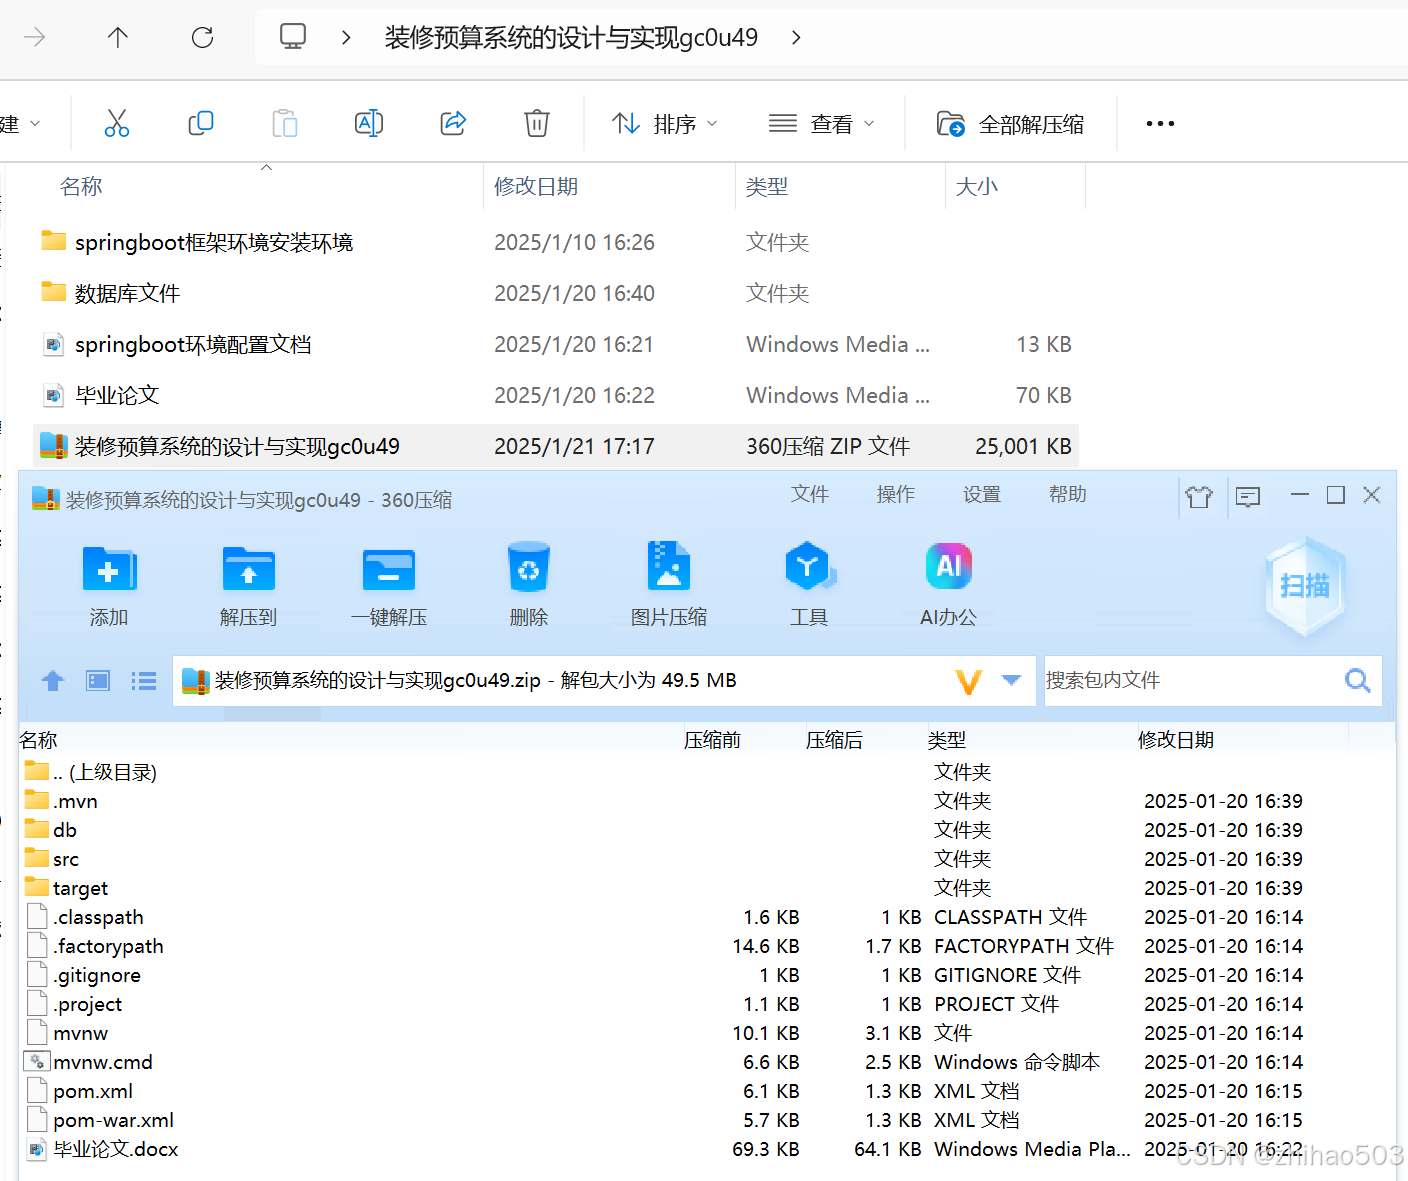
Task: Open the archive path dropdown arrow
Action: pyautogui.click(x=1011, y=680)
